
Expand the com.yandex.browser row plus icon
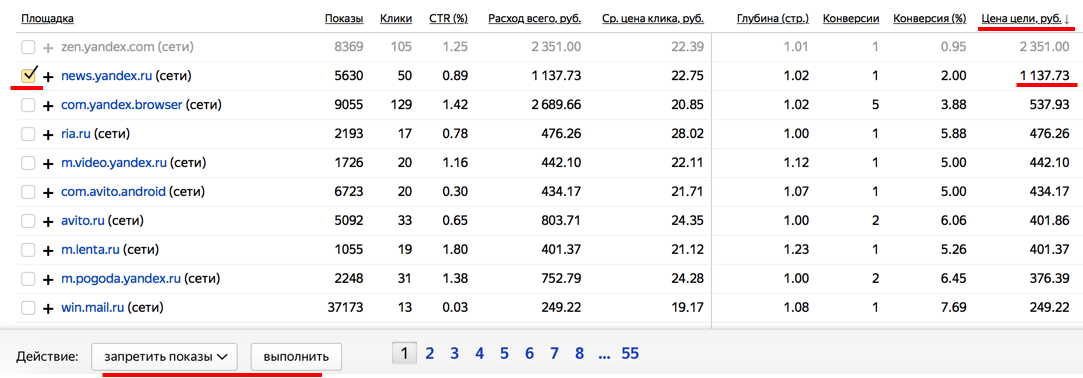(x=48, y=106)
